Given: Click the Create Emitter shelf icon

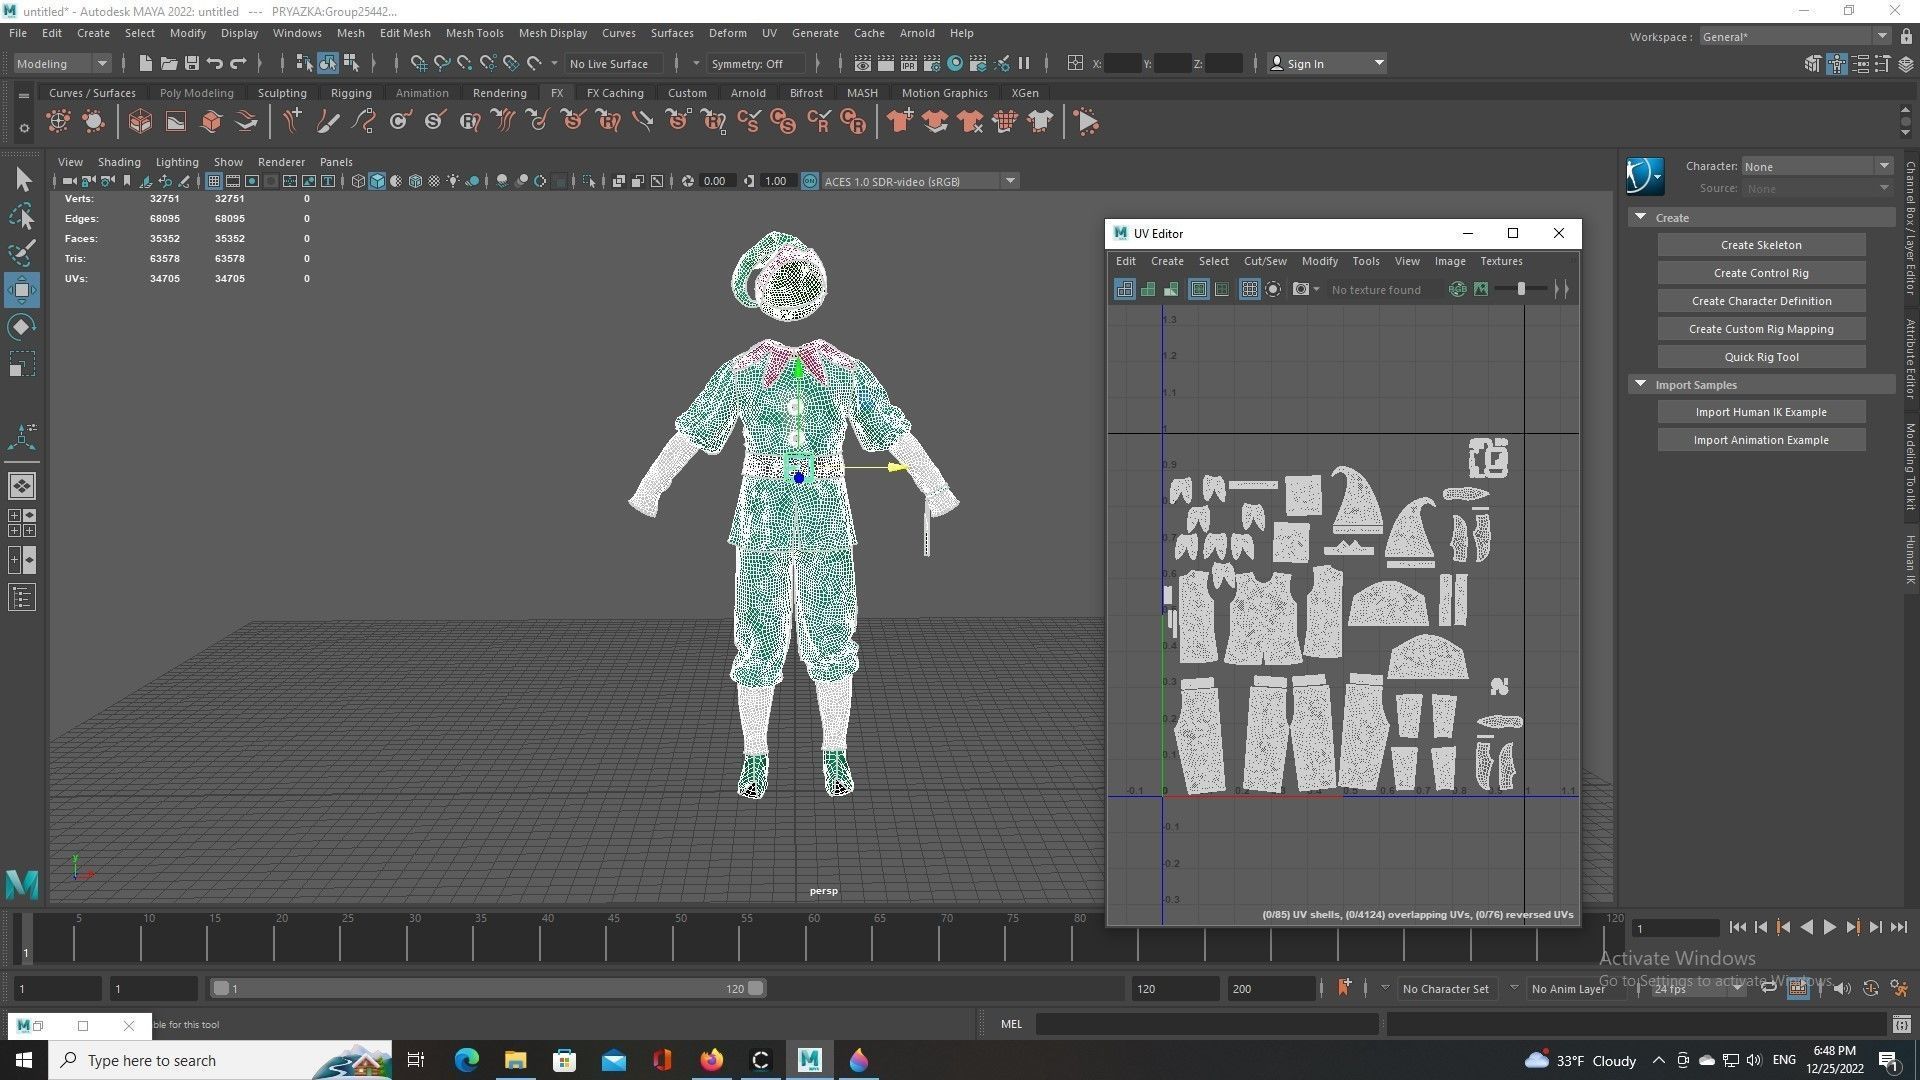Looking at the screenshot, I should [58, 122].
